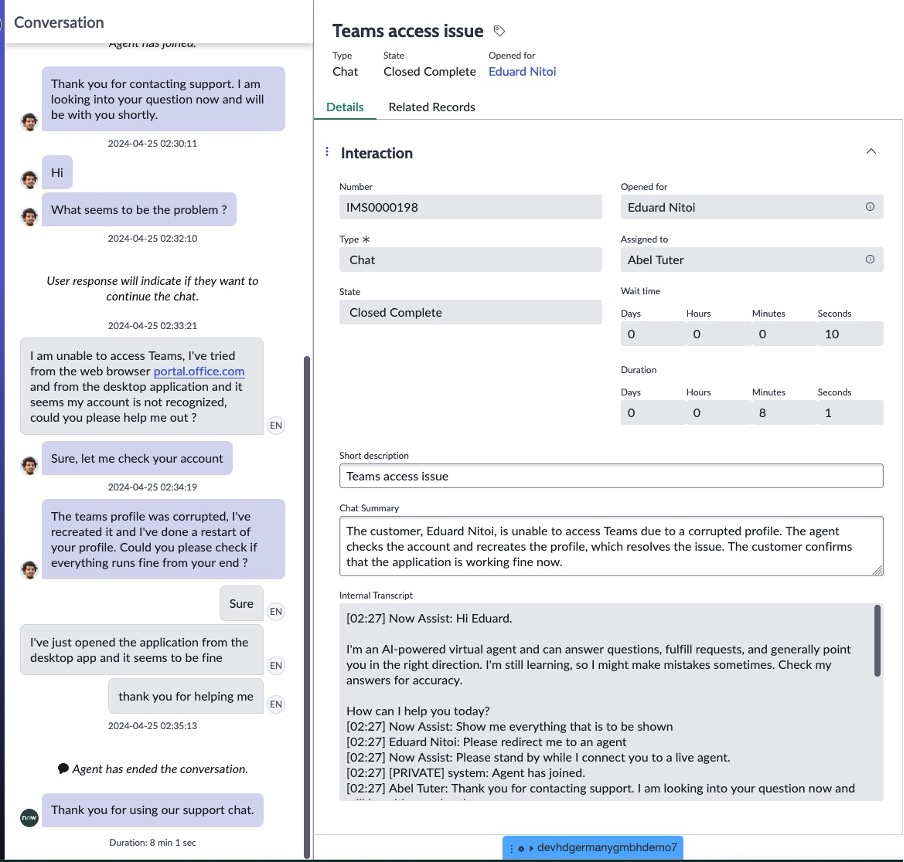
Task: Click the State field Closed Complete
Action: click(x=470, y=312)
